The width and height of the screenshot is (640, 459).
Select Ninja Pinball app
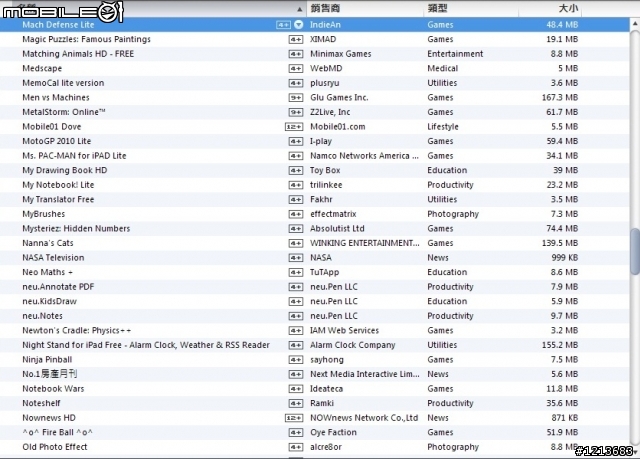point(47,359)
